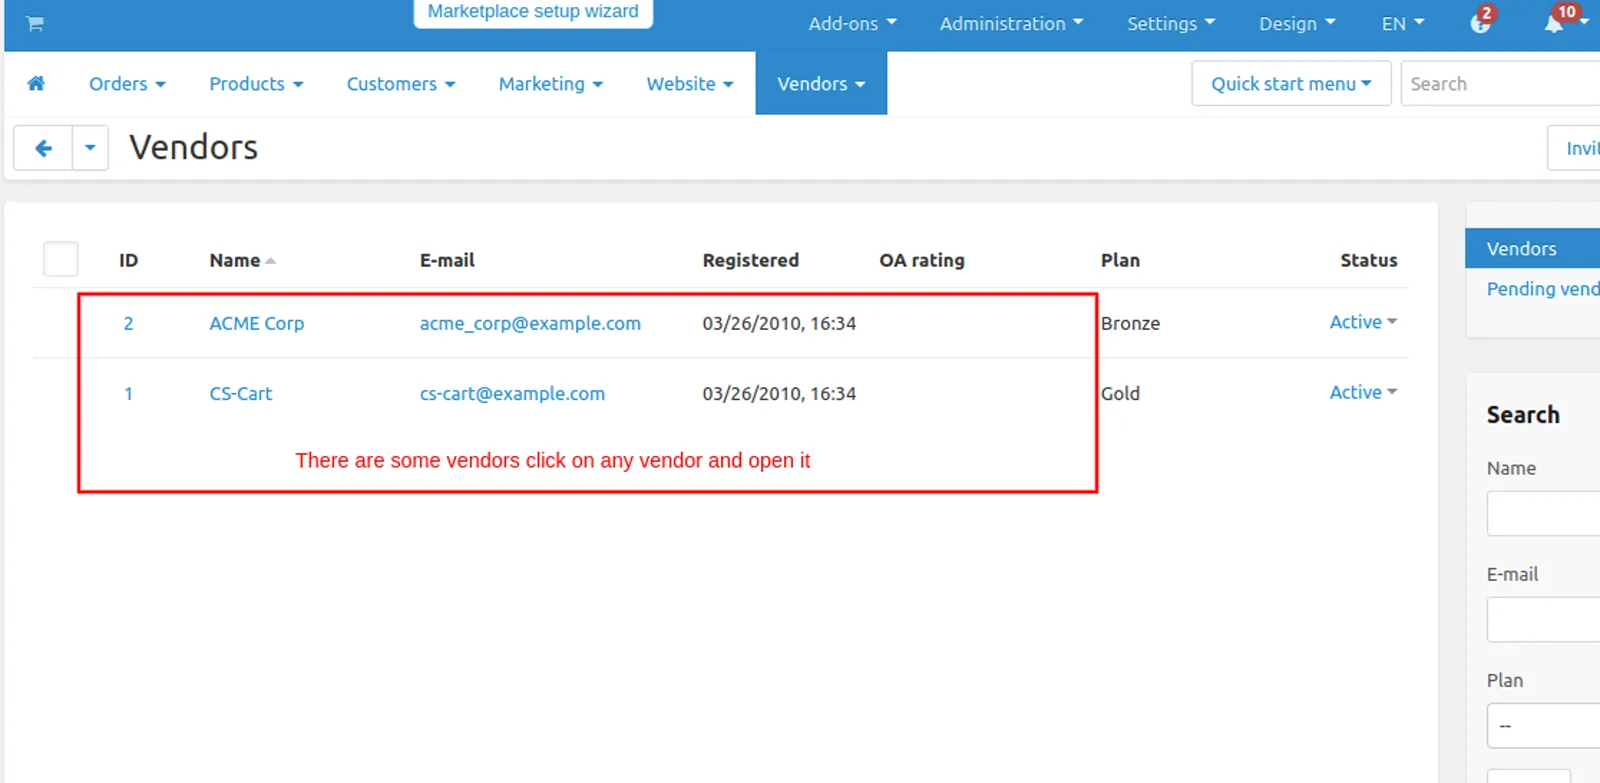This screenshot has height=783, width=1600.
Task: Tick the select-all vendors checkbox
Action: 61,259
